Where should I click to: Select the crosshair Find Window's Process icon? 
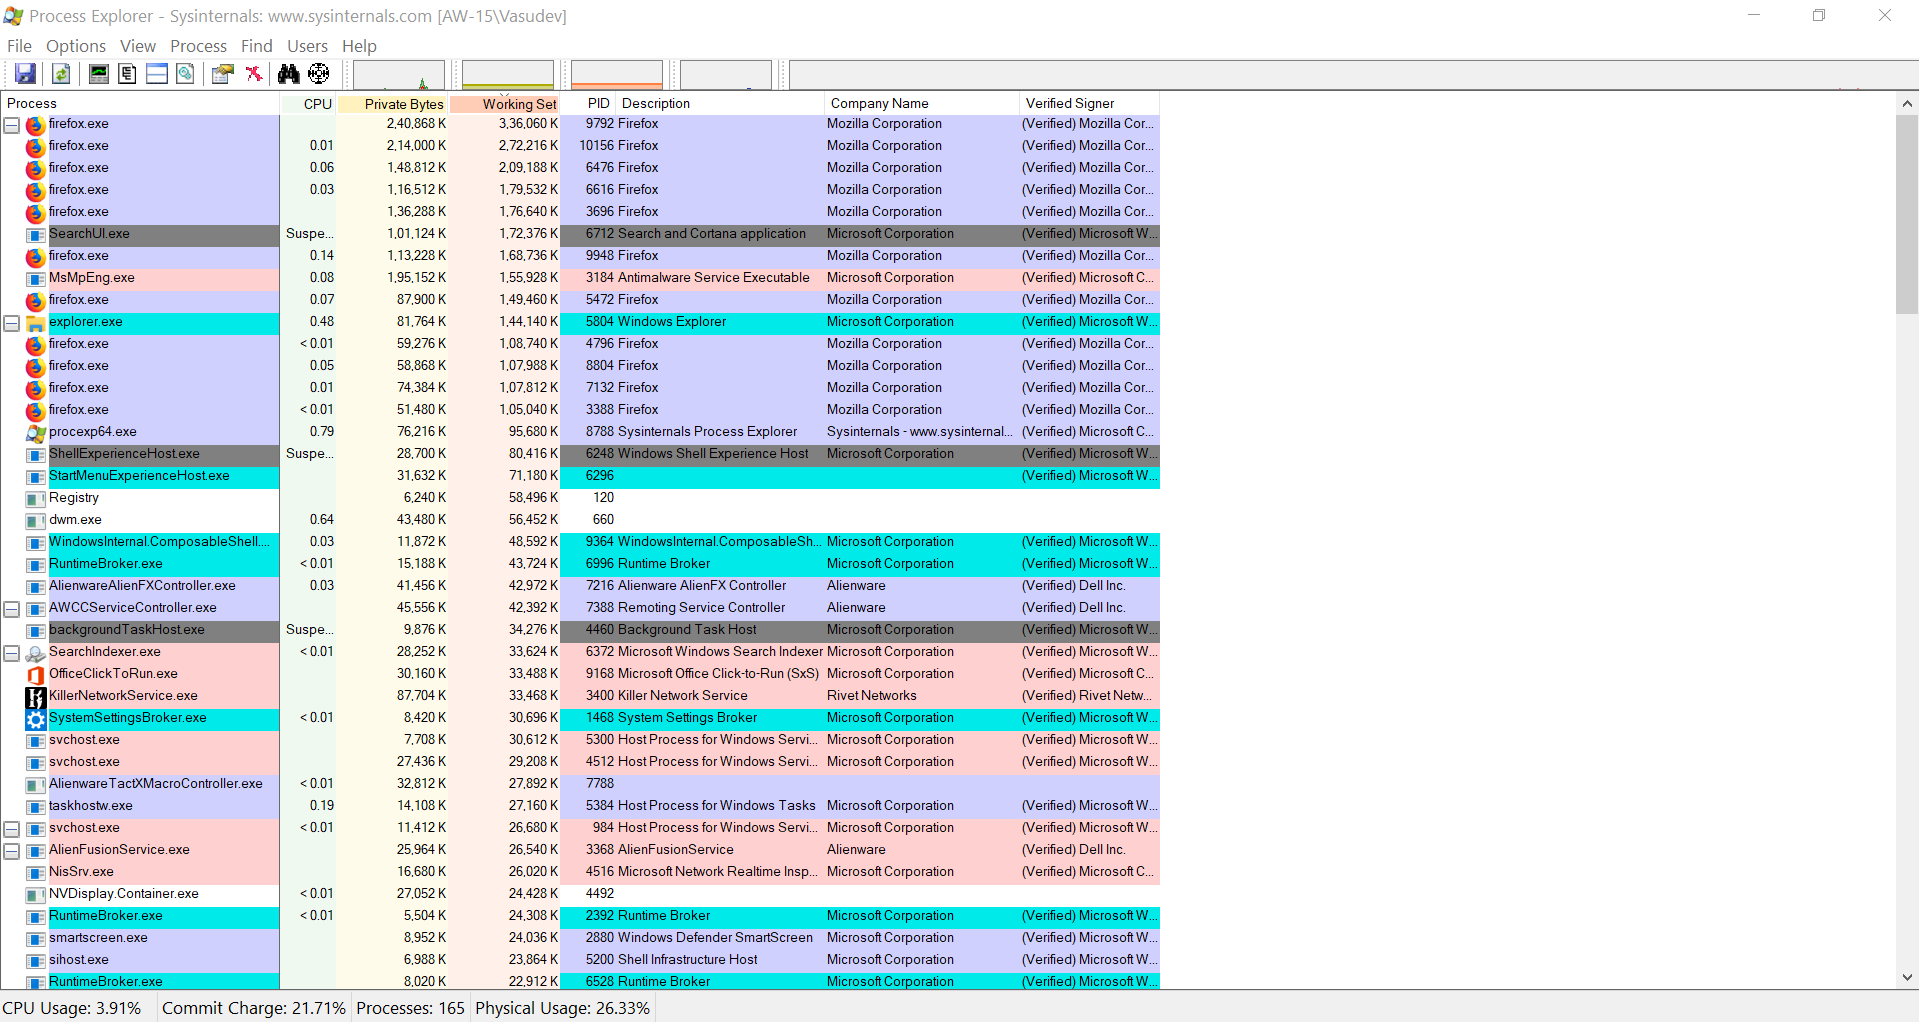tap(319, 74)
